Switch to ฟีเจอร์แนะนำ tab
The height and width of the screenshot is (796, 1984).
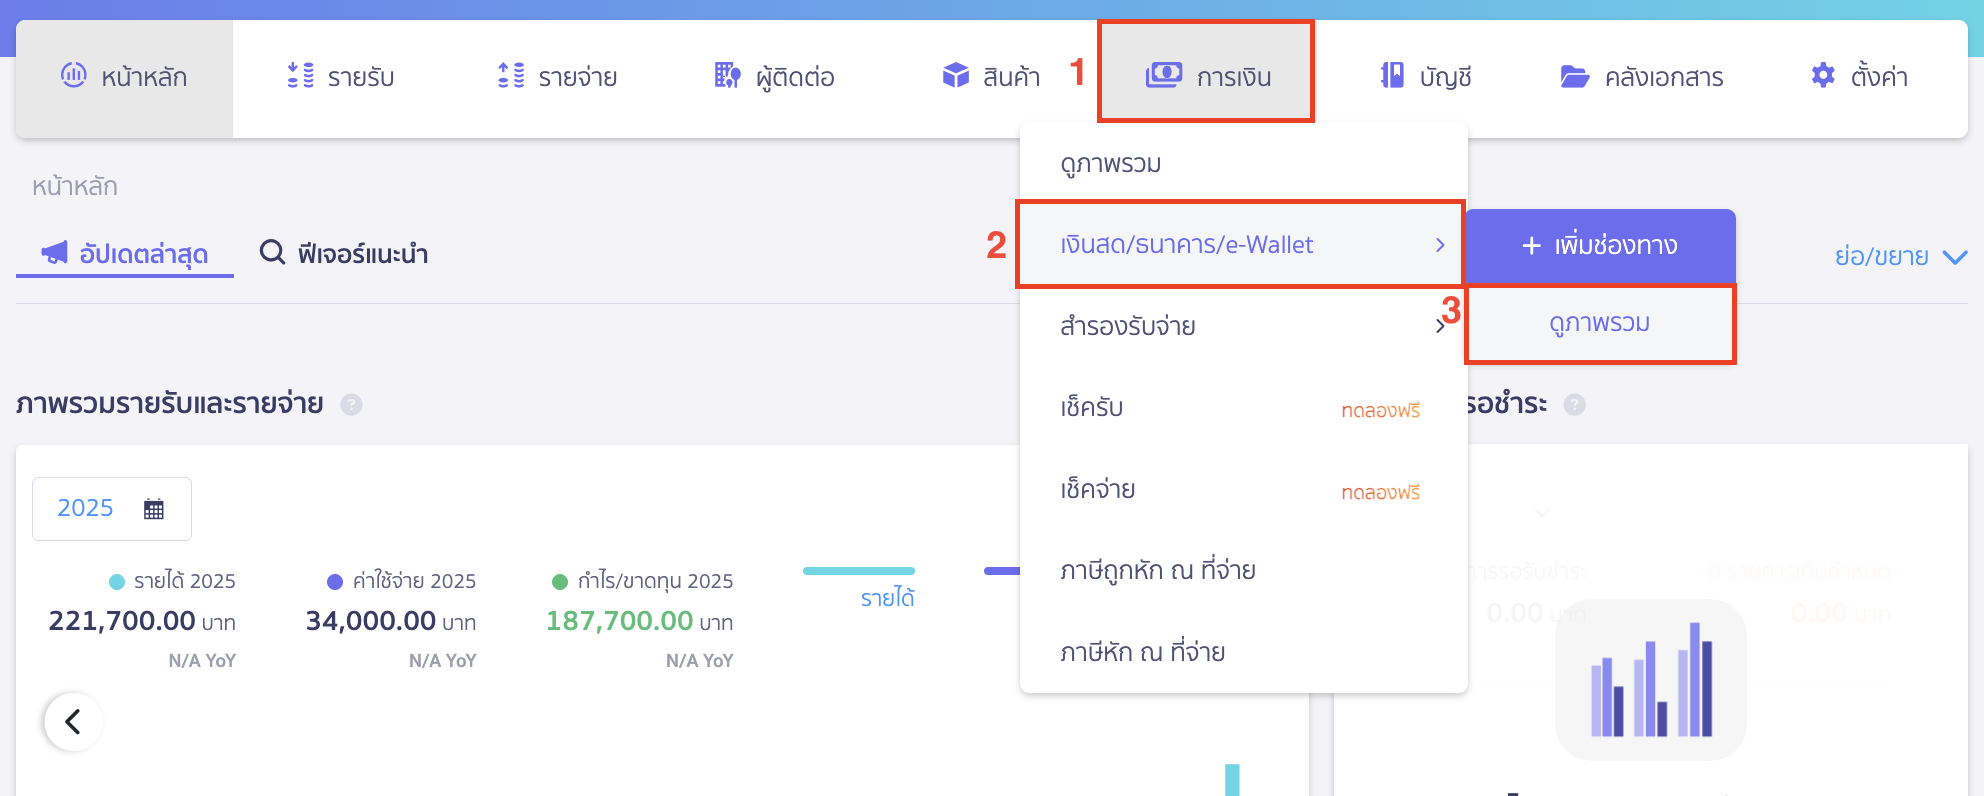click(344, 253)
